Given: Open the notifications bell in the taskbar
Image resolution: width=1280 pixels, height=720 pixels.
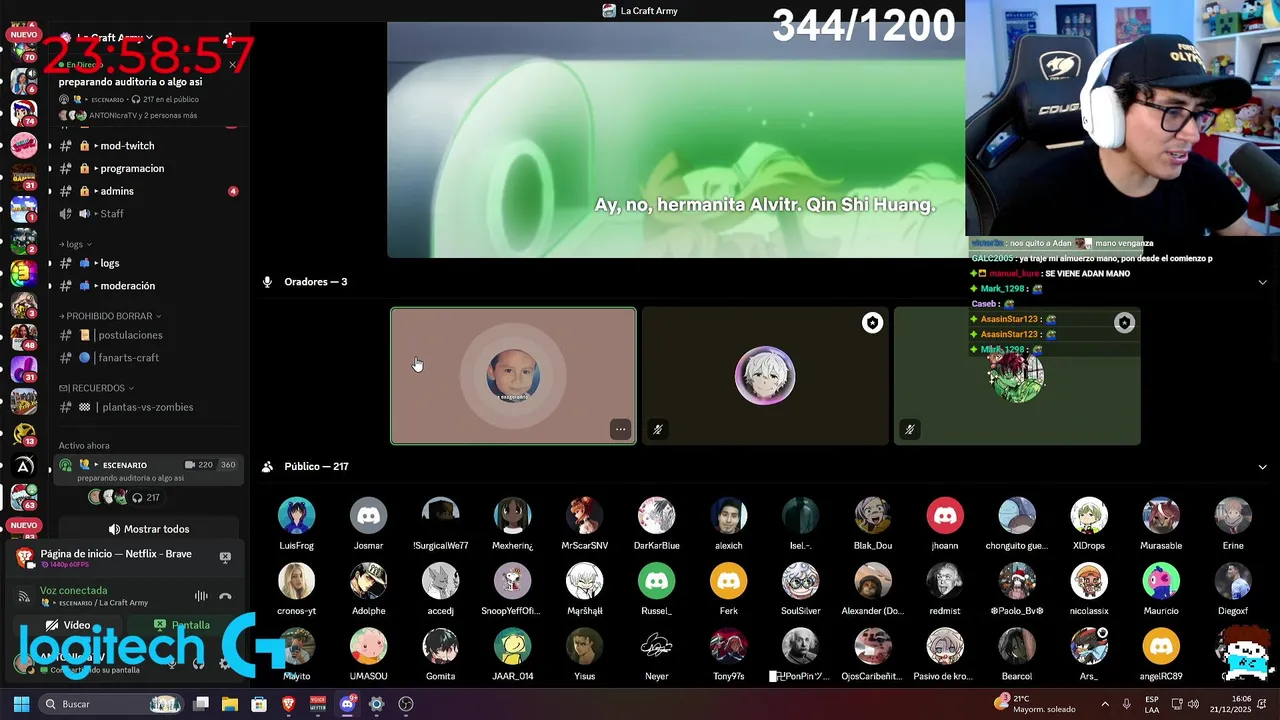Looking at the screenshot, I should coord(1264,704).
